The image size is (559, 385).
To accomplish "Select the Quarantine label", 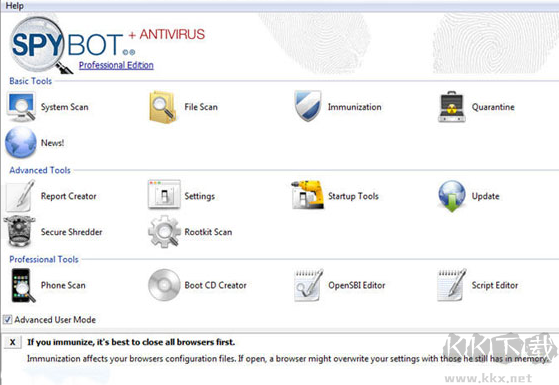I will [x=493, y=107].
